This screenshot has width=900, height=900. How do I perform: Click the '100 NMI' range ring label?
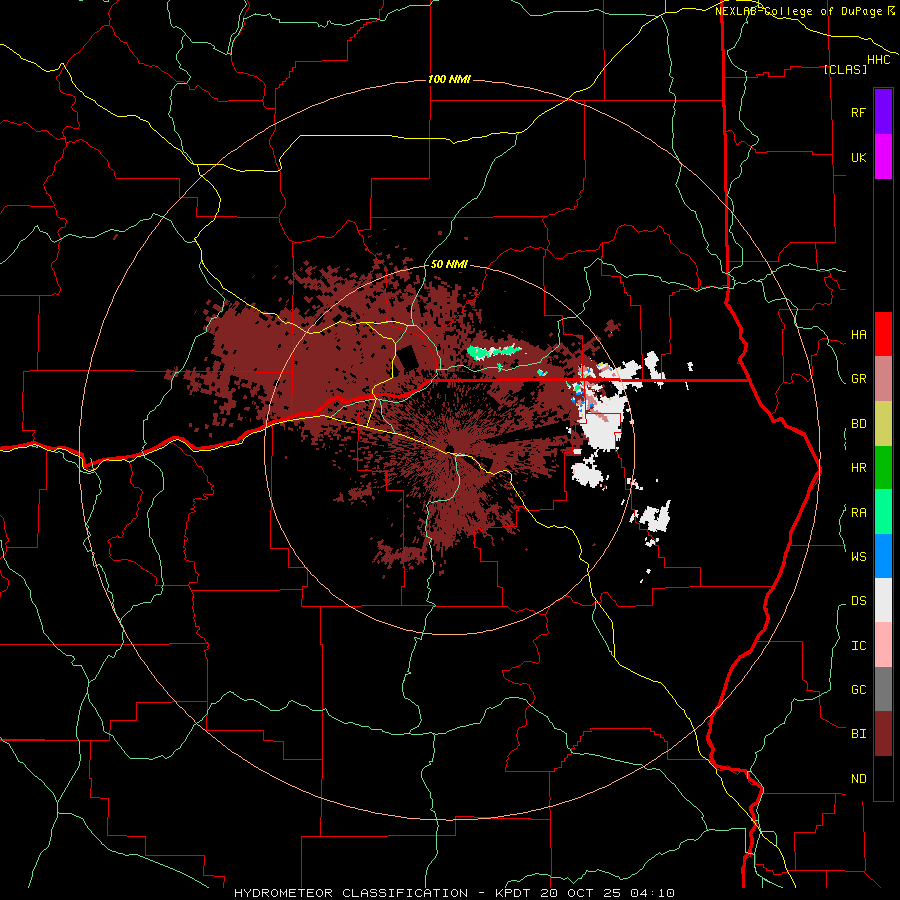coord(449,79)
